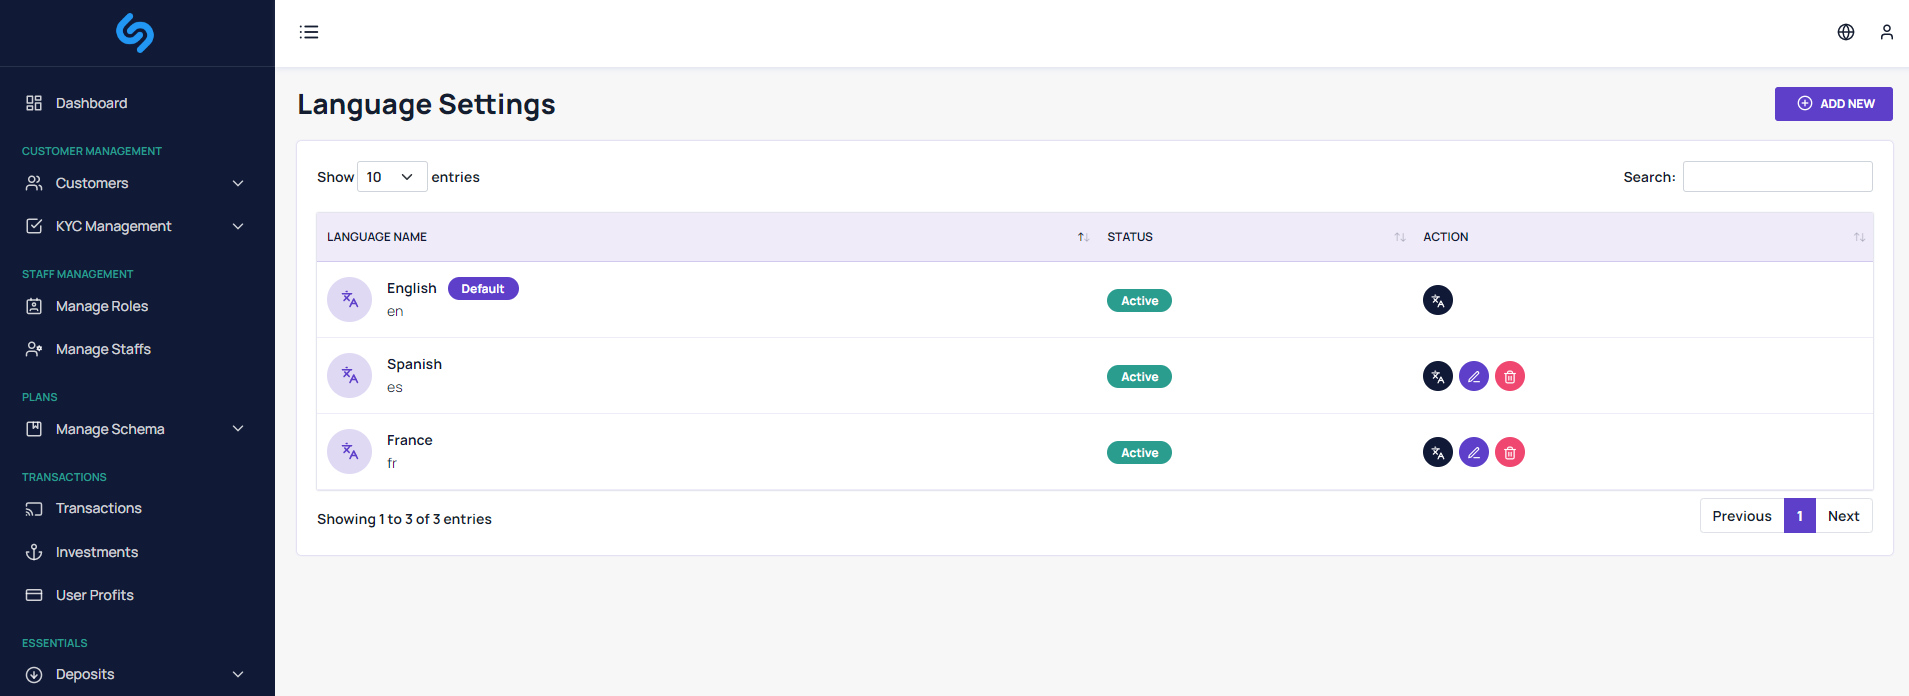Edit the France language entry

[x=1473, y=452]
